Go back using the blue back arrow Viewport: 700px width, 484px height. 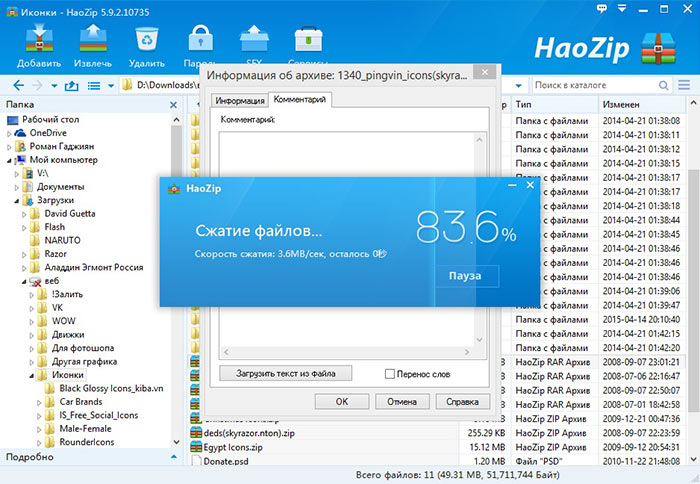(x=18, y=85)
